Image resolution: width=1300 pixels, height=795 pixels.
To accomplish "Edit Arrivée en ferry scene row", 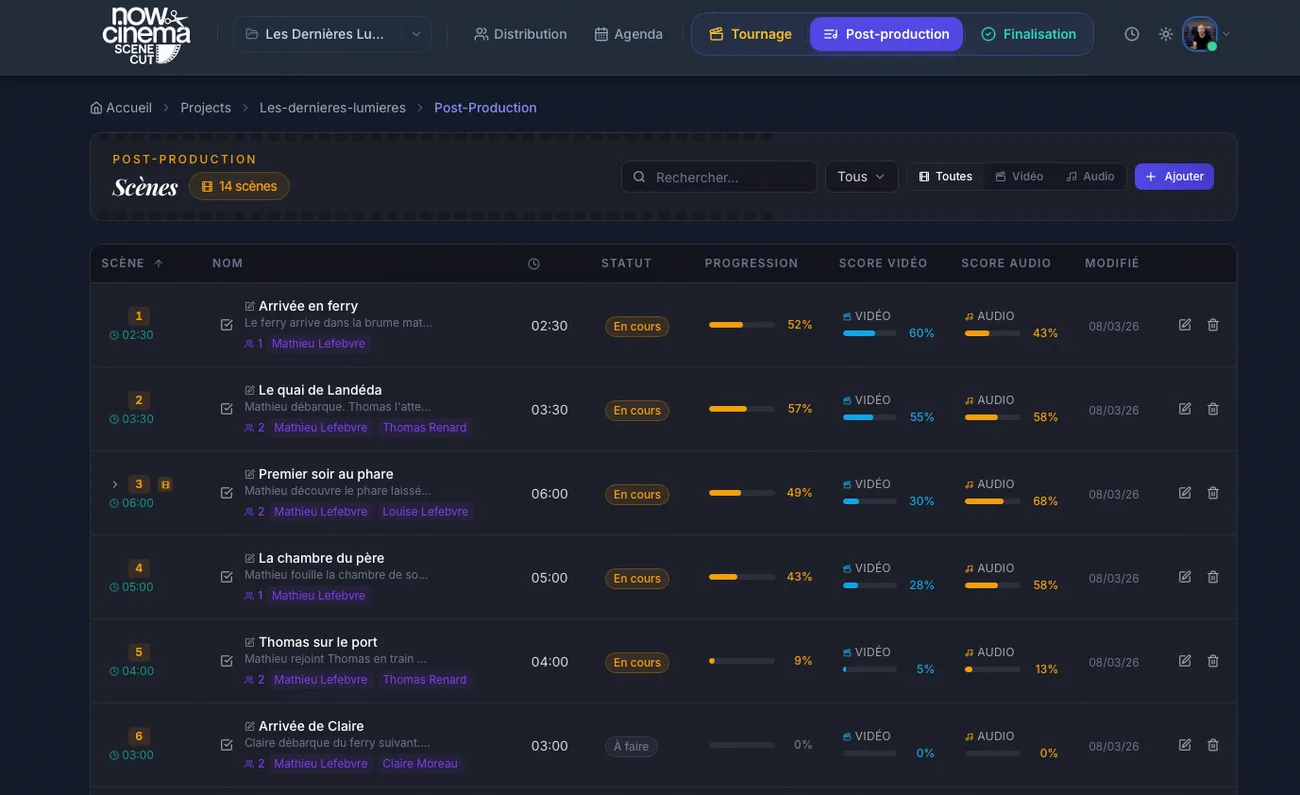I will 1185,325.
